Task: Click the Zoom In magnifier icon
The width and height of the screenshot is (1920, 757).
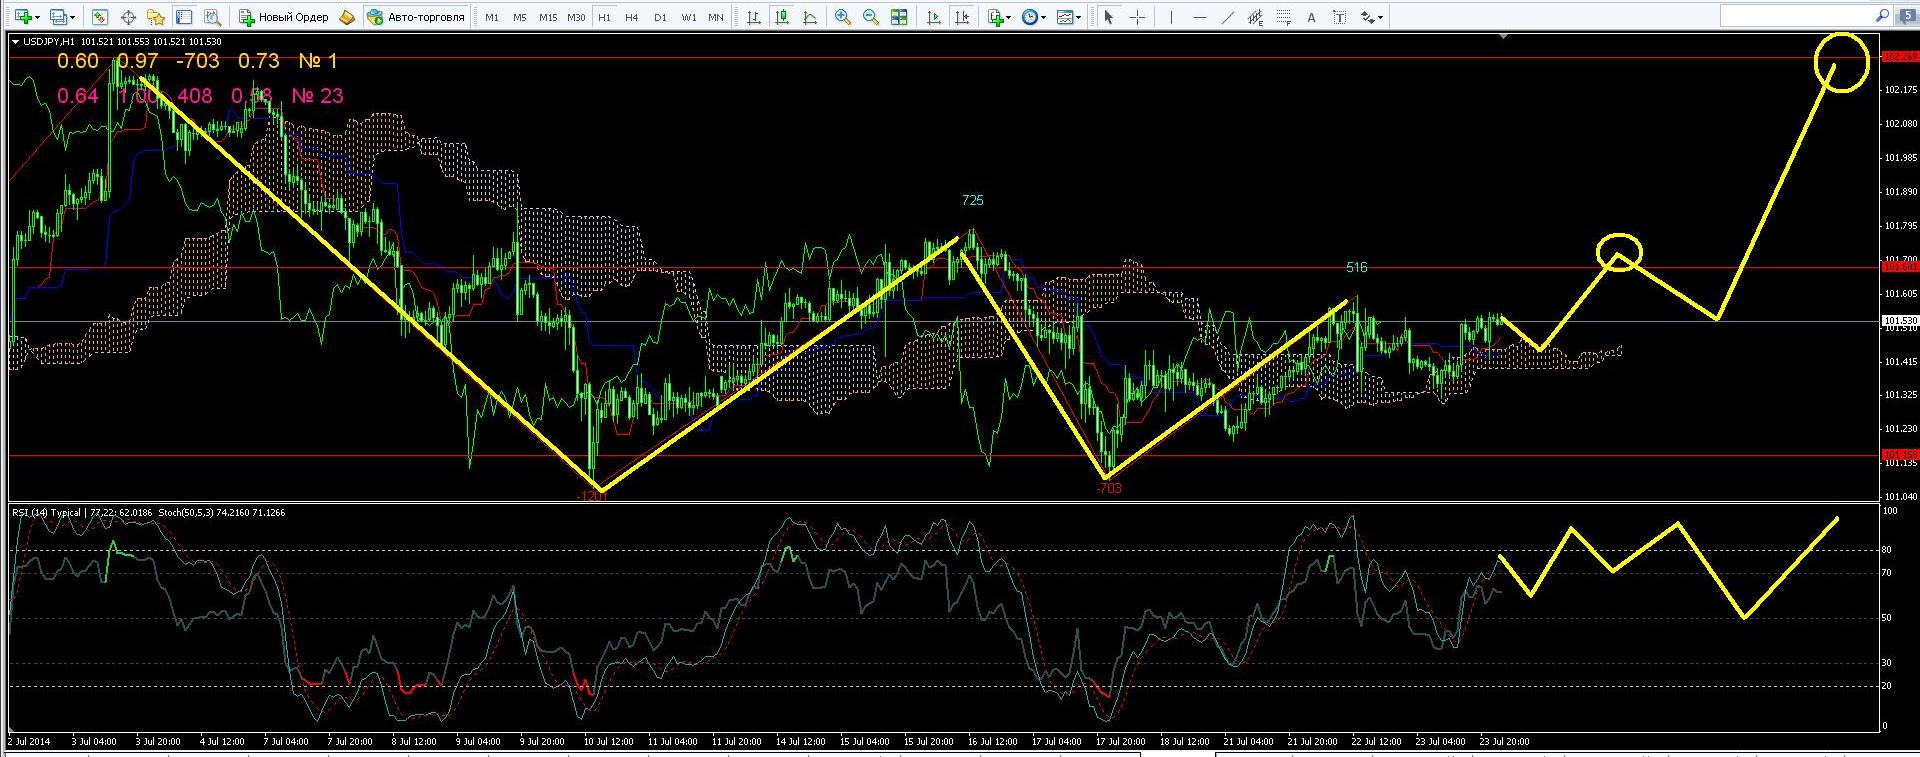Action: (x=843, y=17)
